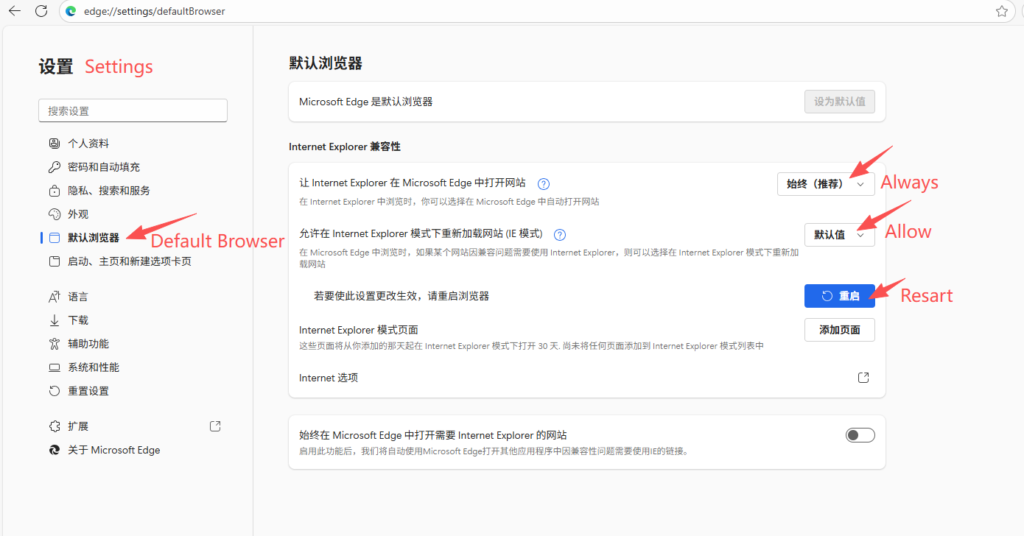
Task: Reload the page with the refresh icon
Action: point(41,11)
